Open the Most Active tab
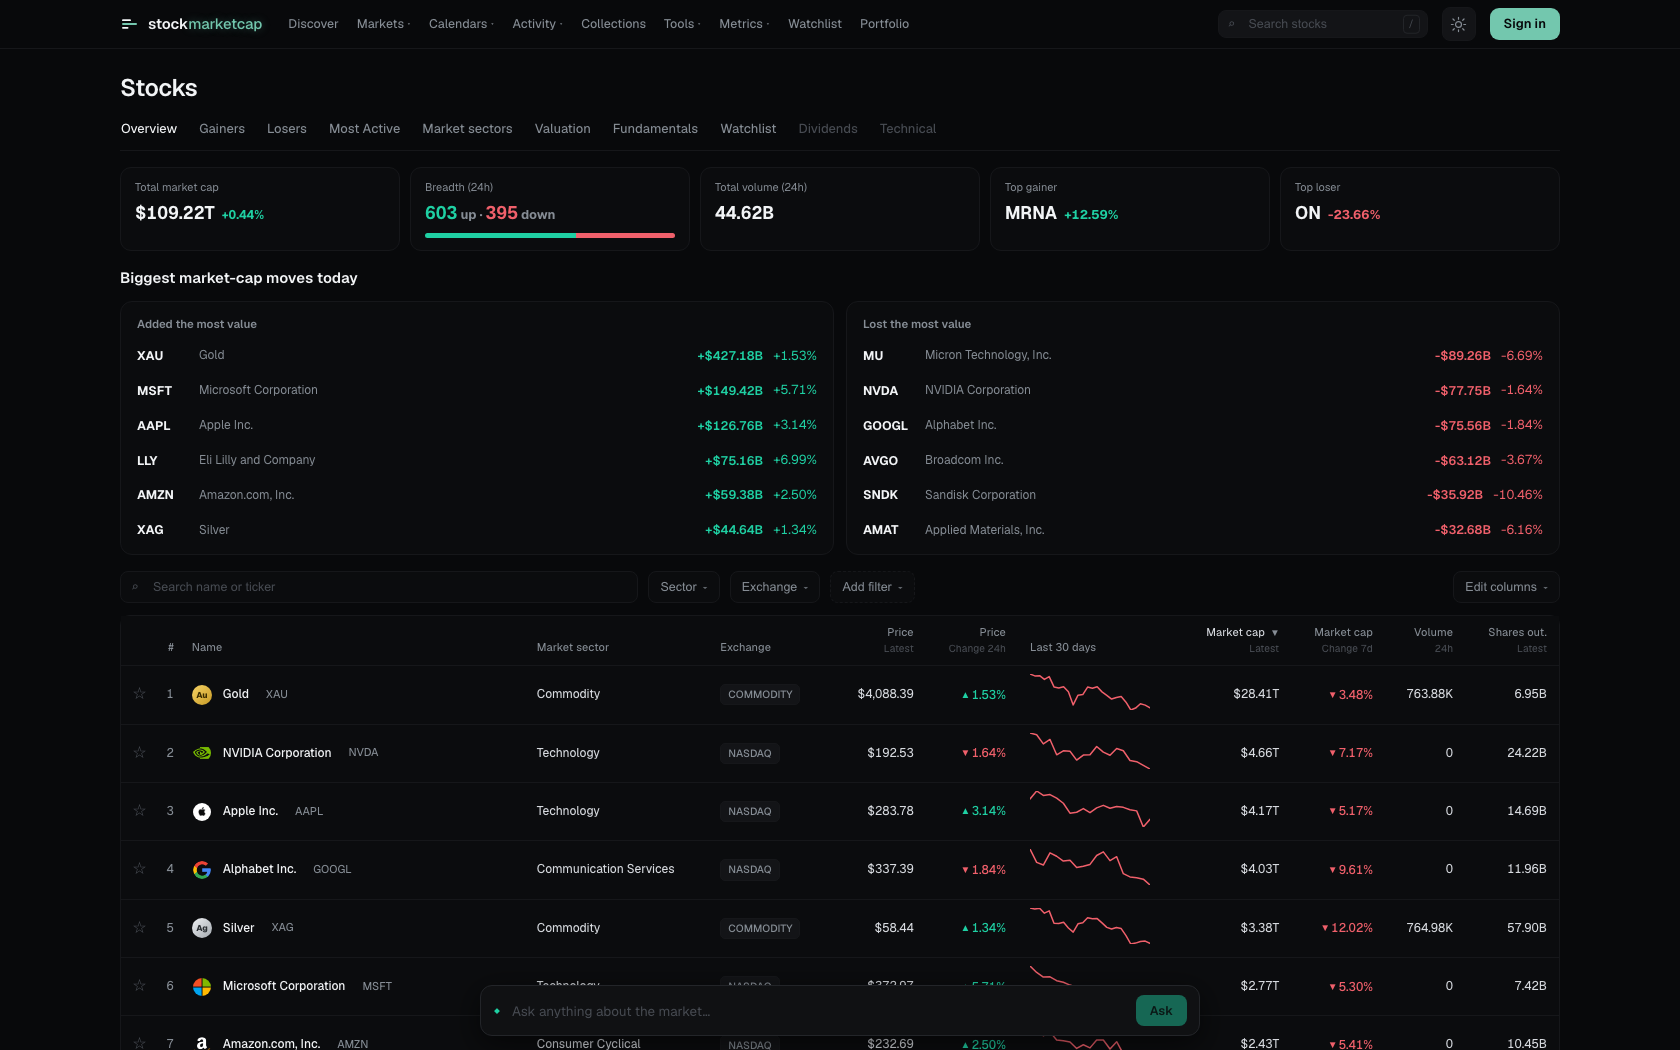This screenshot has height=1050, width=1680. (364, 129)
